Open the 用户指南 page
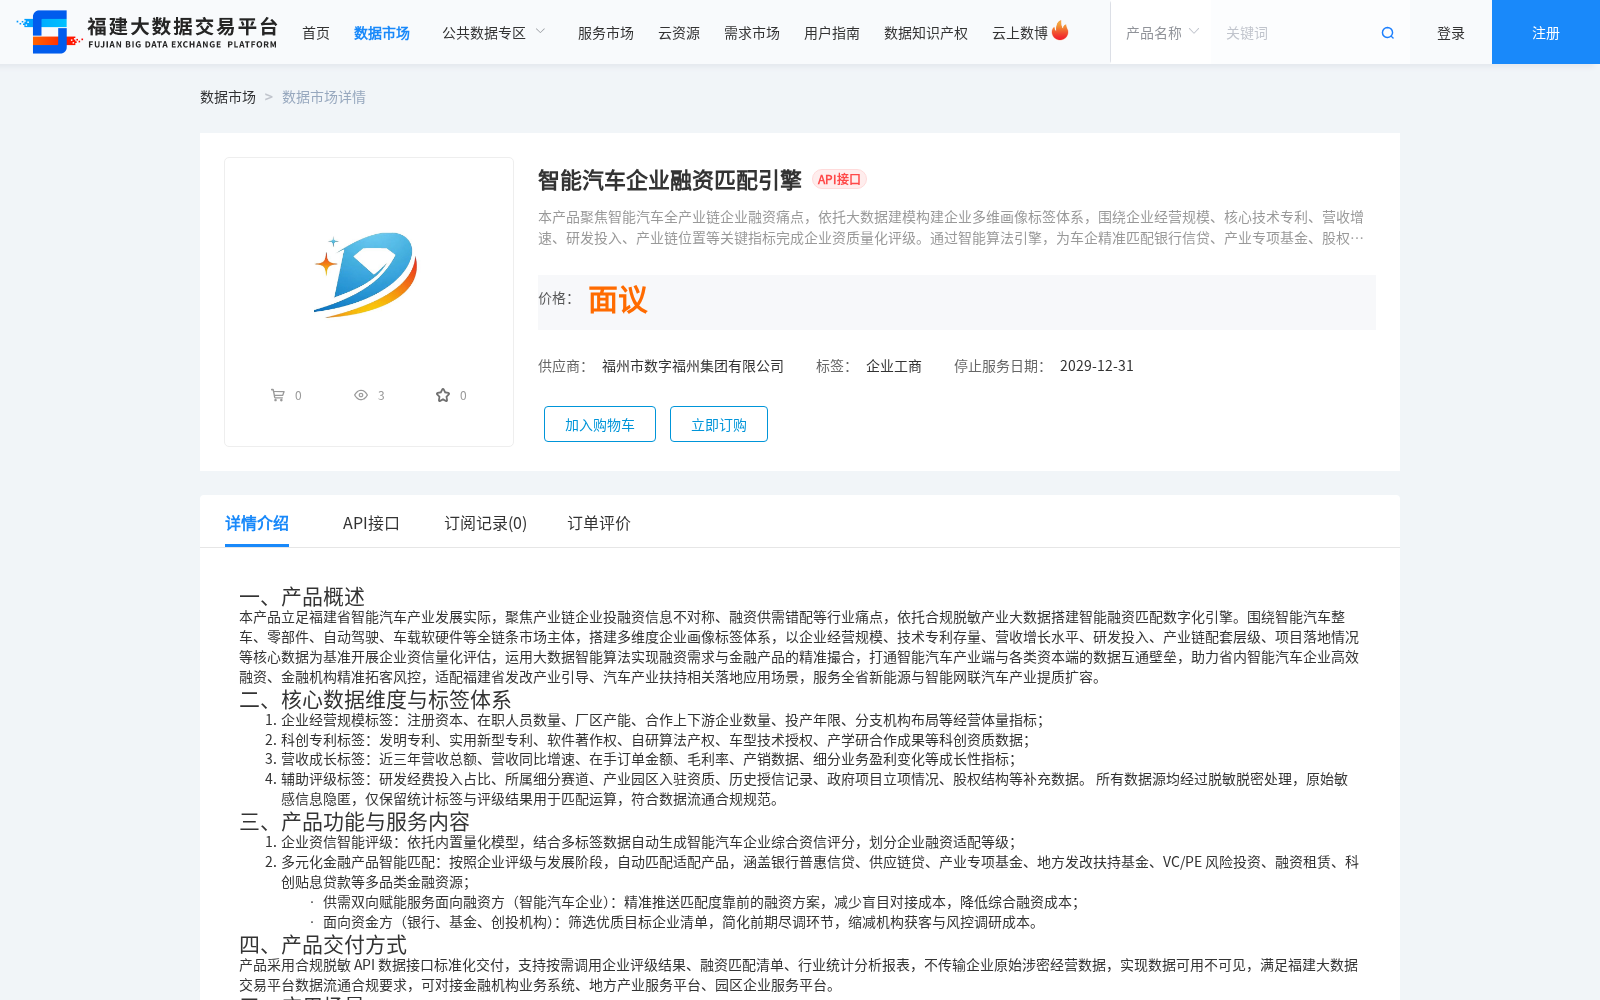 [832, 33]
